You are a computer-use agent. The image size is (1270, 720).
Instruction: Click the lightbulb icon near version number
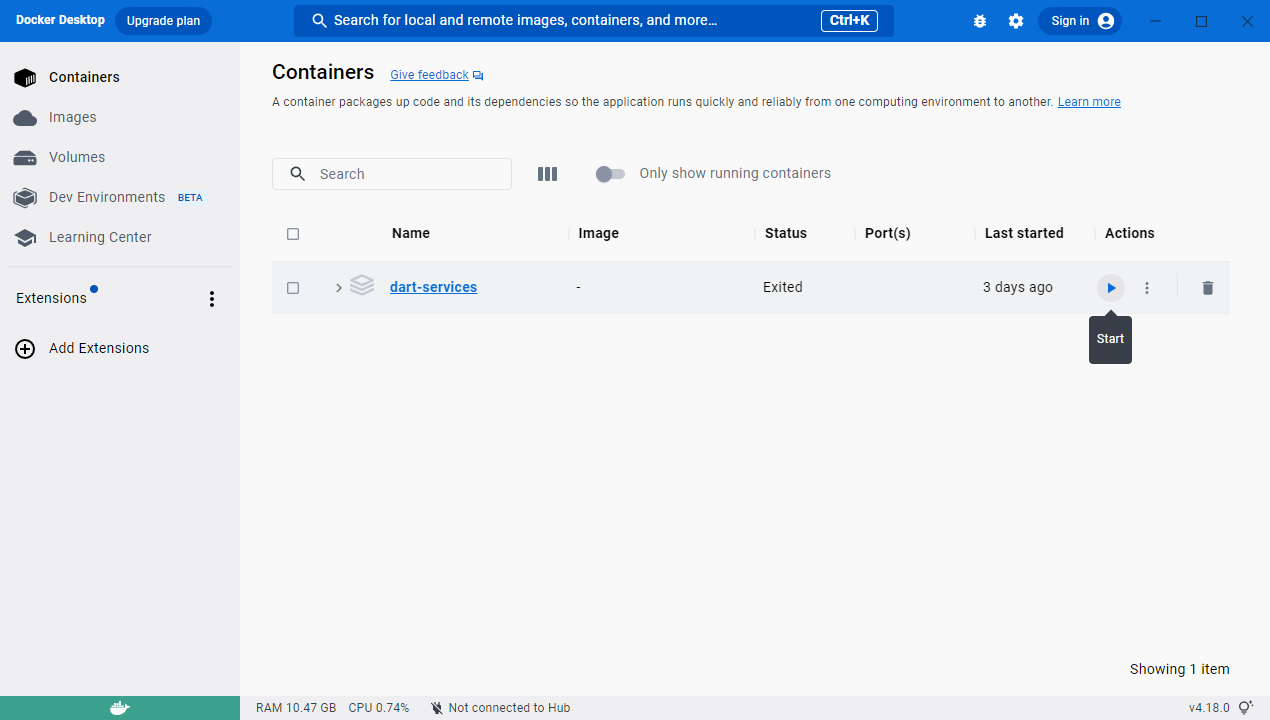1245,708
